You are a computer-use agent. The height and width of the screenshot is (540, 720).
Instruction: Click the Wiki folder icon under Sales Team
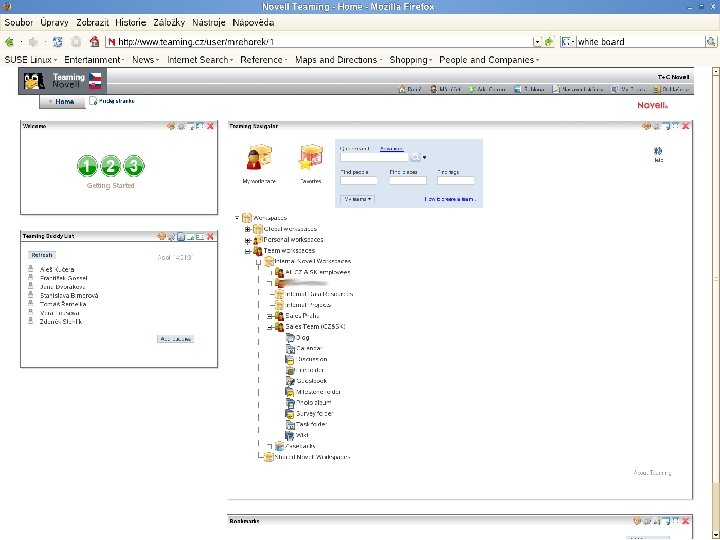(x=289, y=435)
